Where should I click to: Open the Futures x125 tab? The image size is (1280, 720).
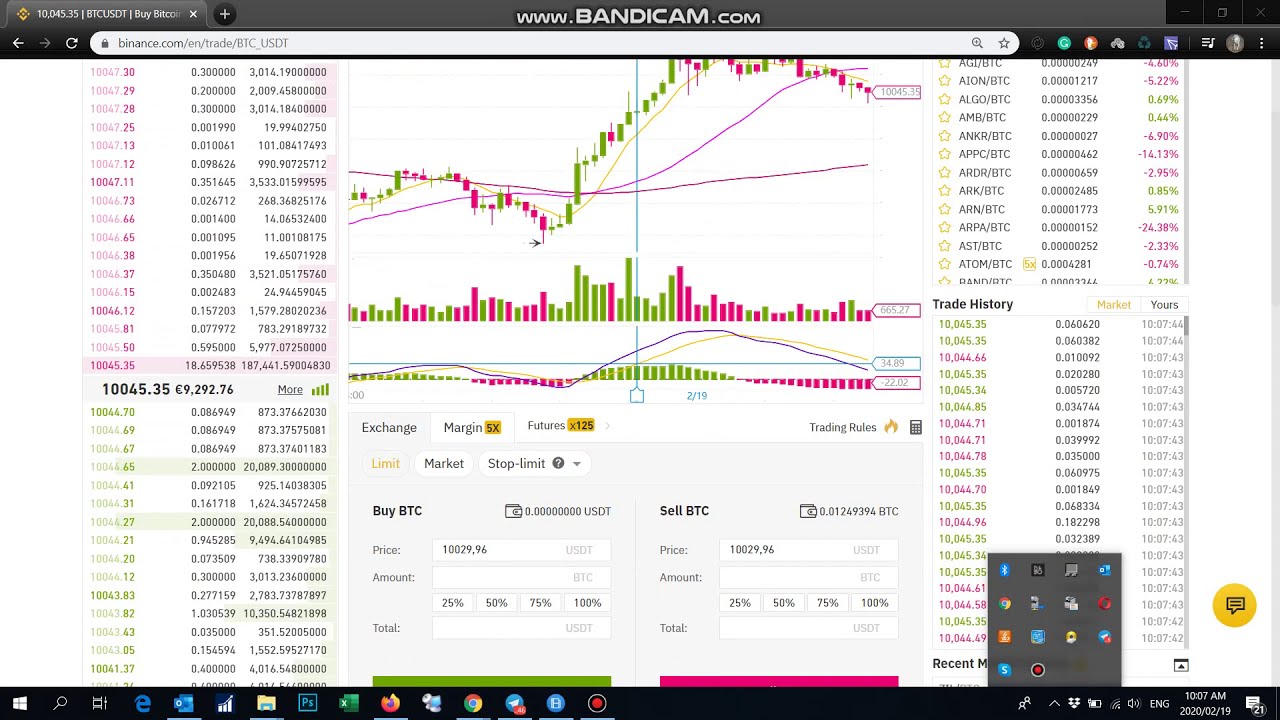[x=560, y=426]
